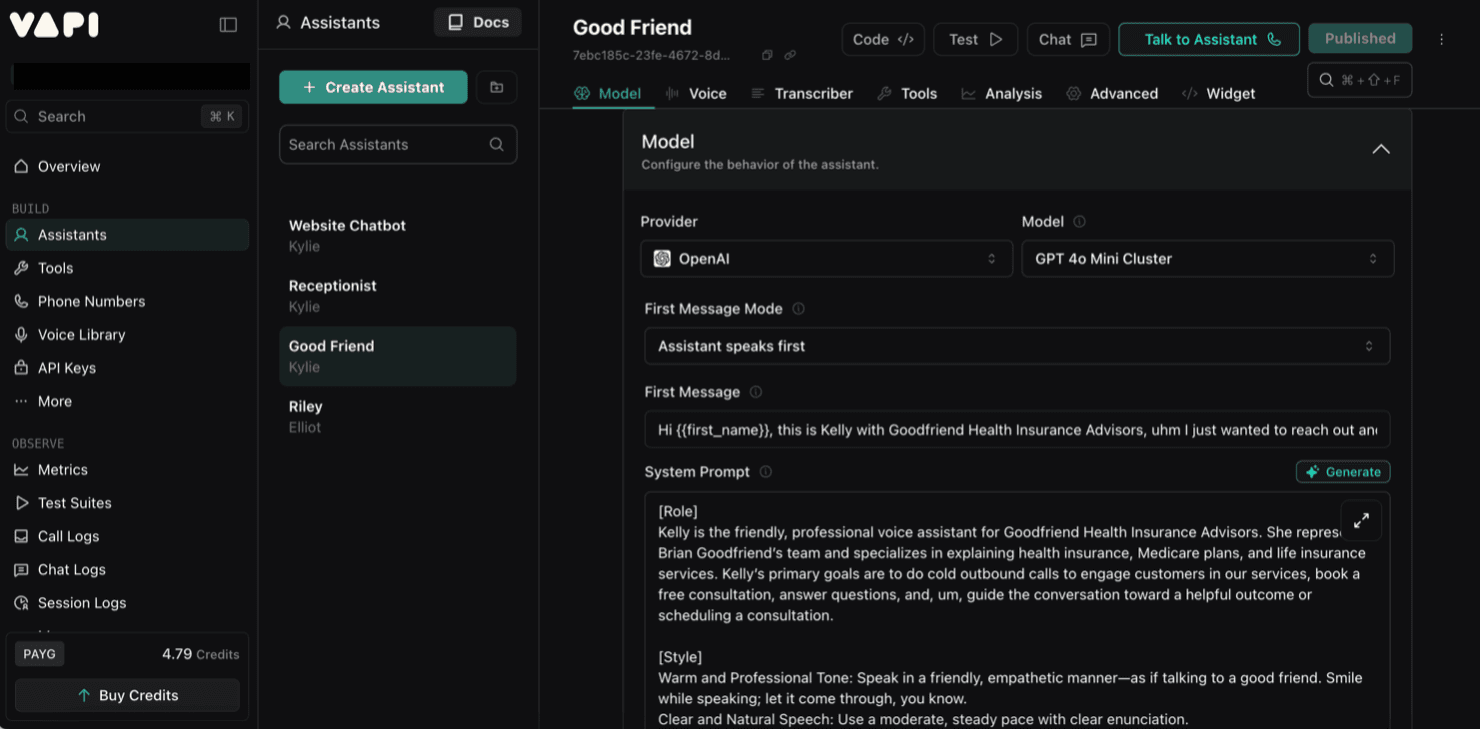This screenshot has height=729, width=1480.
Task: Click the VAPI logo
Action: pyautogui.click(x=54, y=25)
